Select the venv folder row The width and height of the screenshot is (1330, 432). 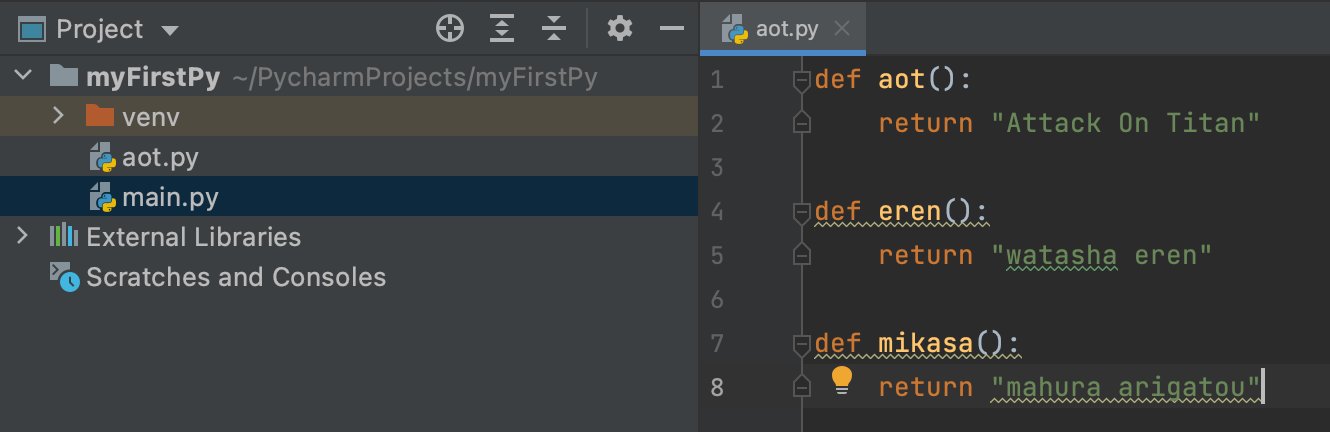349,117
